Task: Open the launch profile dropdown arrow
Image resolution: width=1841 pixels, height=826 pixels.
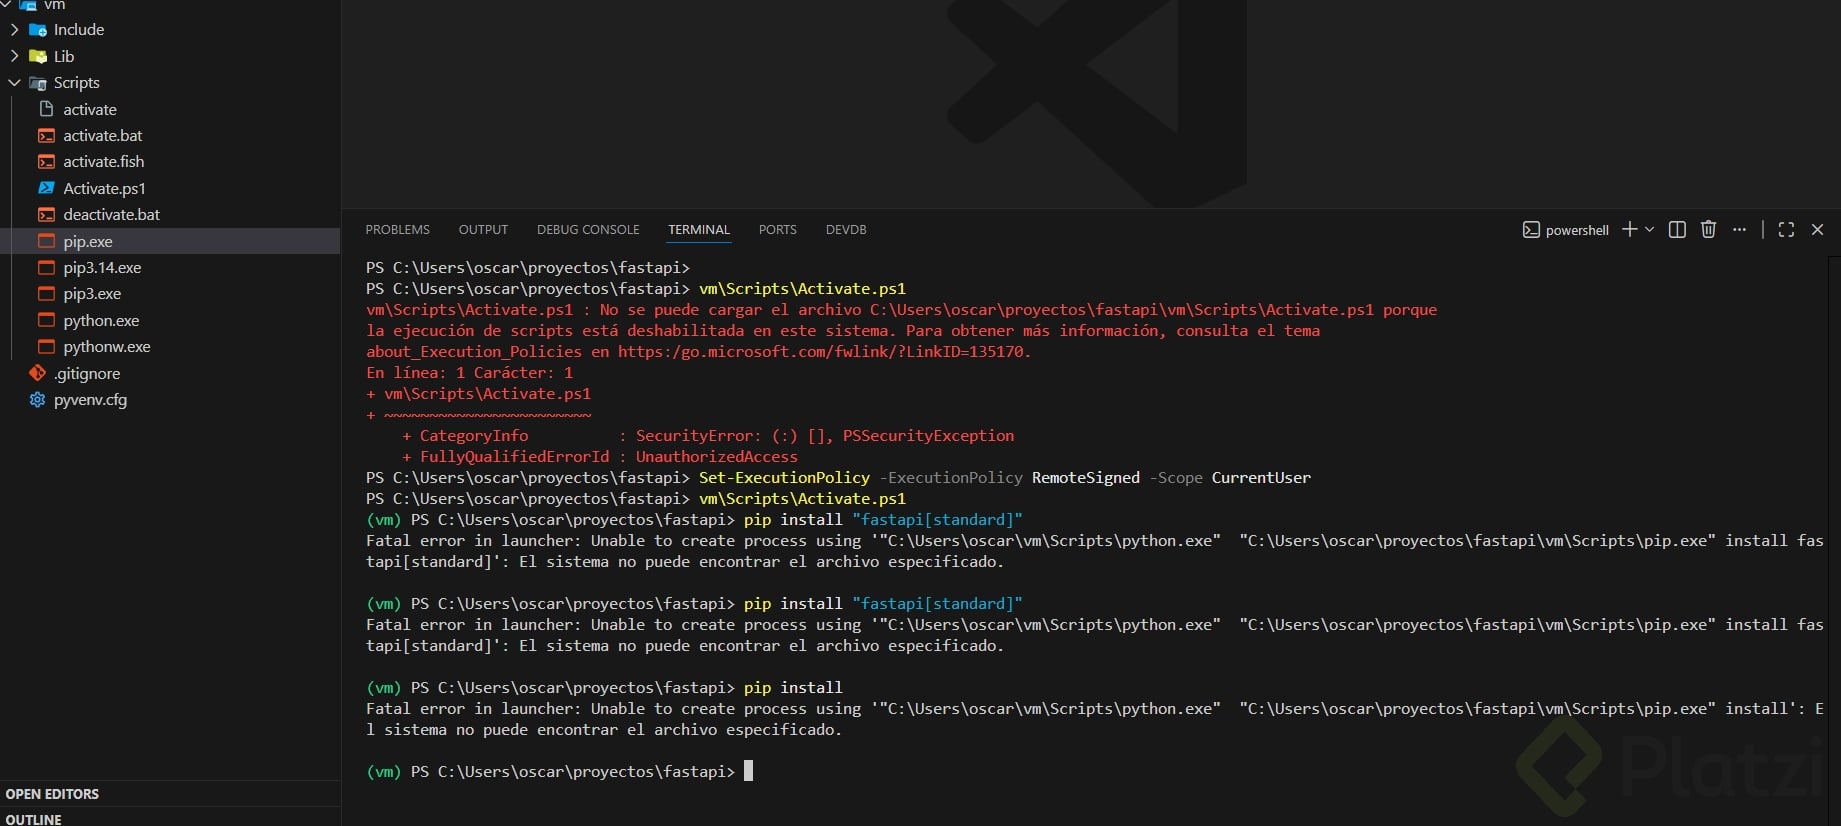Action: point(1649,230)
